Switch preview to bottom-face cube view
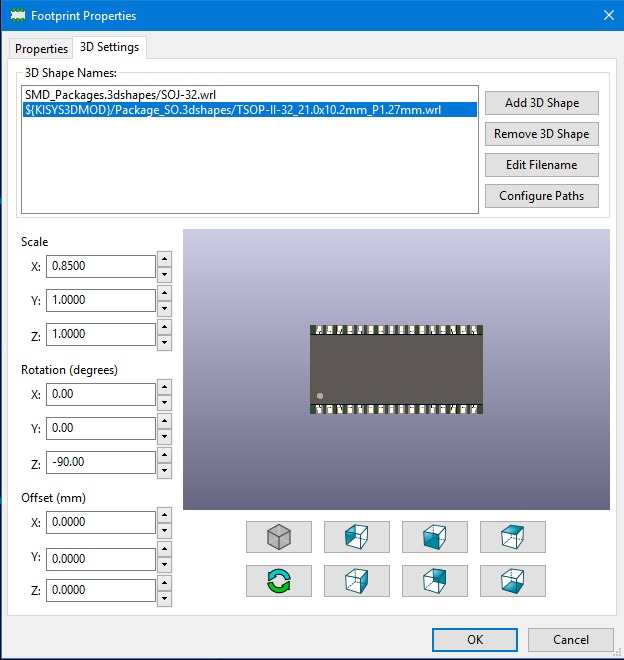This screenshot has height=660, width=624. pyautogui.click(x=512, y=581)
